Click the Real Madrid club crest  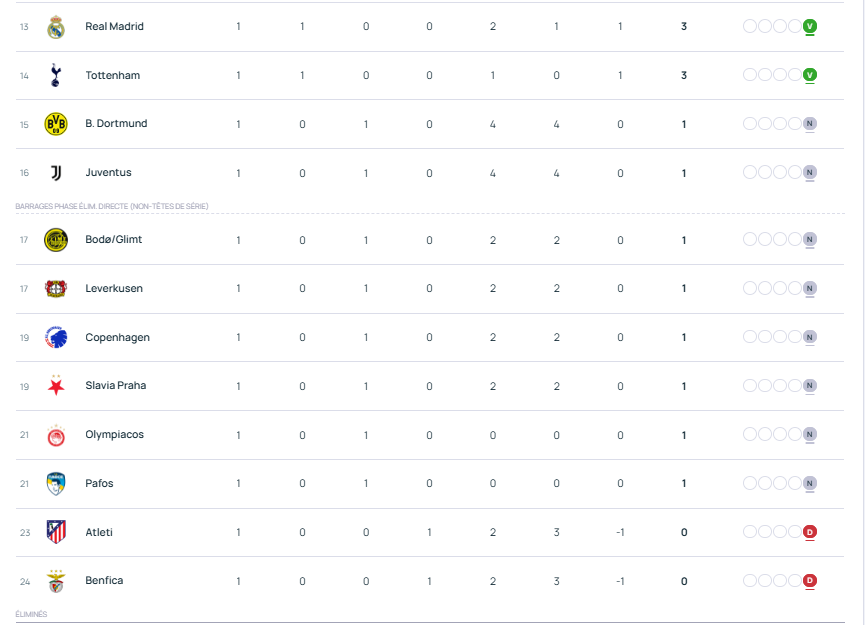click(56, 27)
